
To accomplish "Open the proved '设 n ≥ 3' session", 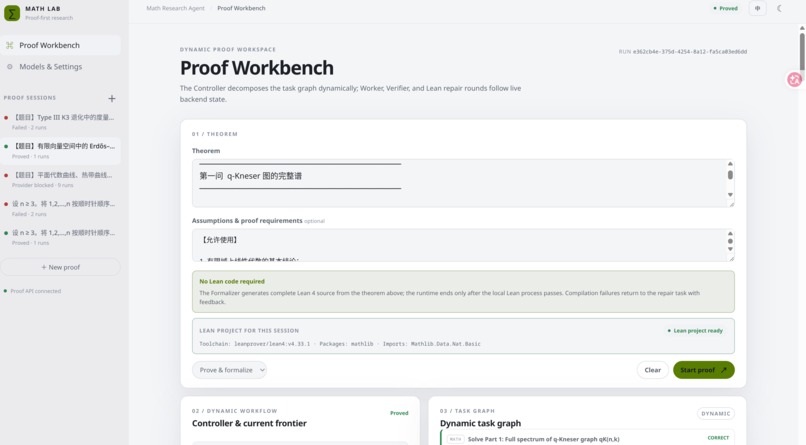I will coord(61,237).
